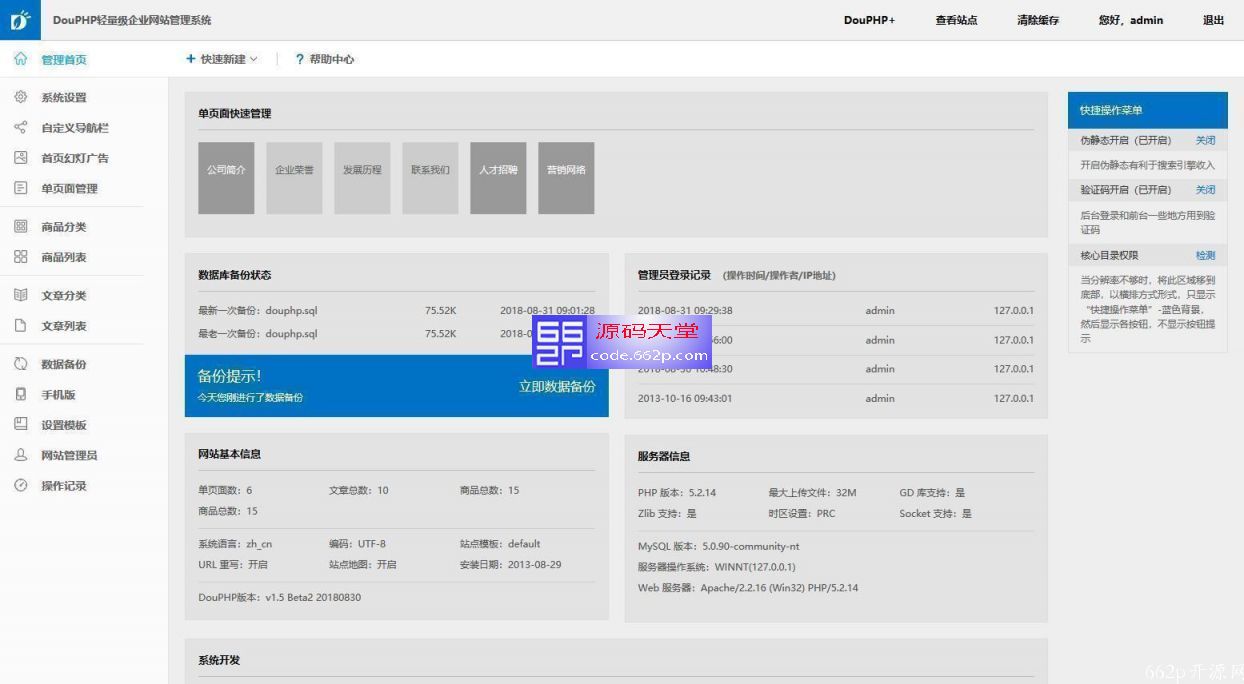
Task: Click 安装日期: 2013-08-29 text
Action: click(510, 564)
